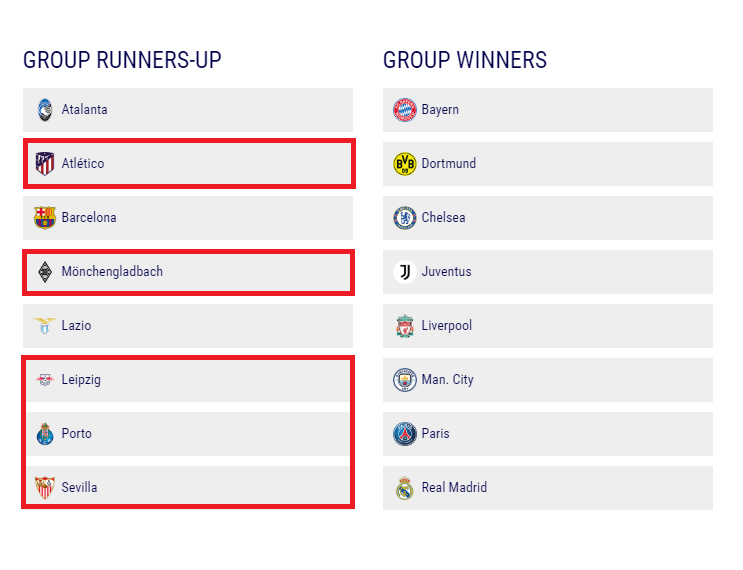Open the Chelsea team name link
The image size is (743, 570).
443,217
